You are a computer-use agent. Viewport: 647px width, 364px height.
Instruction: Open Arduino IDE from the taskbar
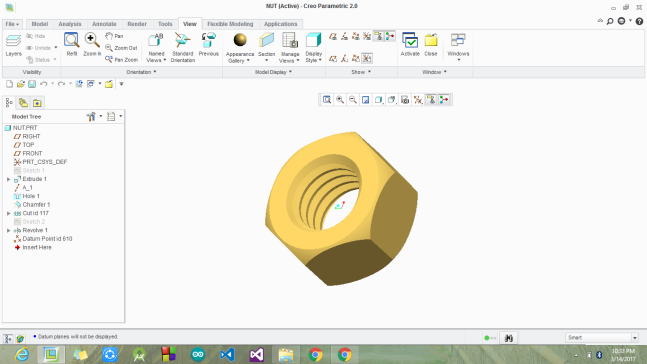coord(198,355)
